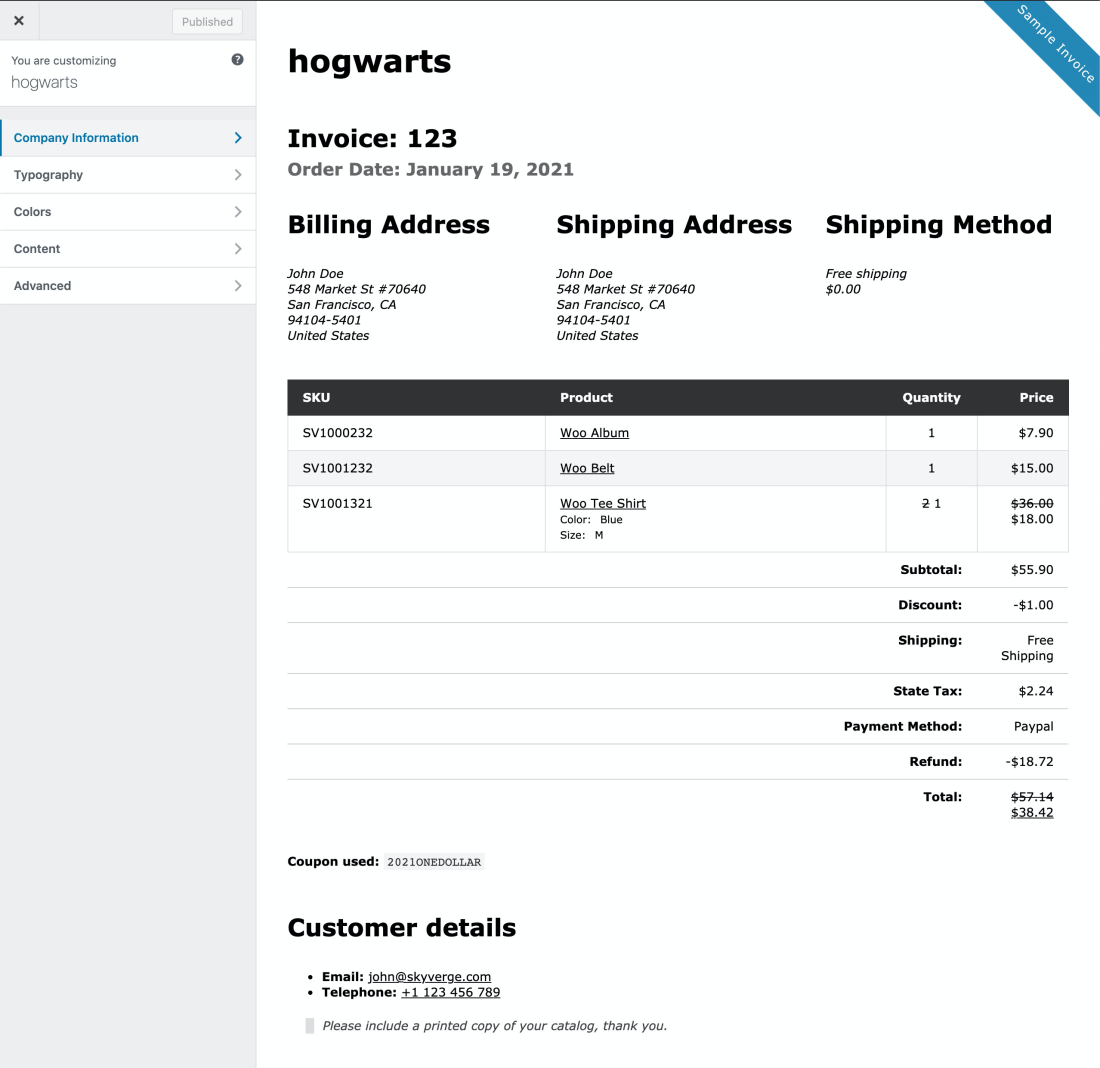Click the discounted total $38.42 link
Image resolution: width=1100 pixels, height=1068 pixels.
(x=1033, y=812)
